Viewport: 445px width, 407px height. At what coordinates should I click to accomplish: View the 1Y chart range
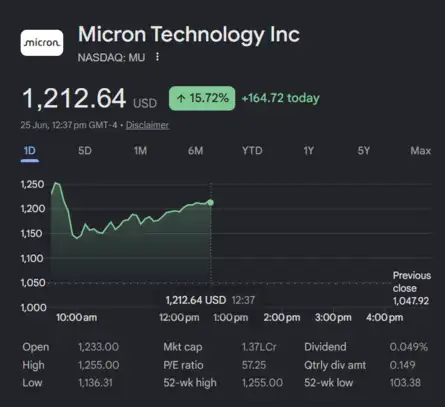point(309,151)
